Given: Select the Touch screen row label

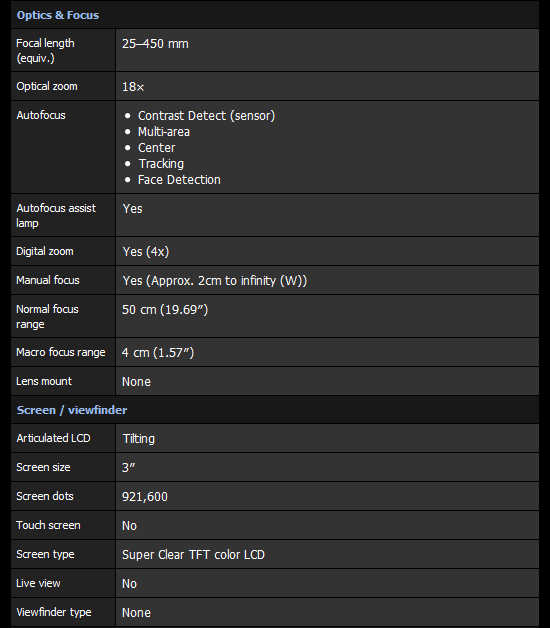Looking at the screenshot, I should click(x=48, y=525).
